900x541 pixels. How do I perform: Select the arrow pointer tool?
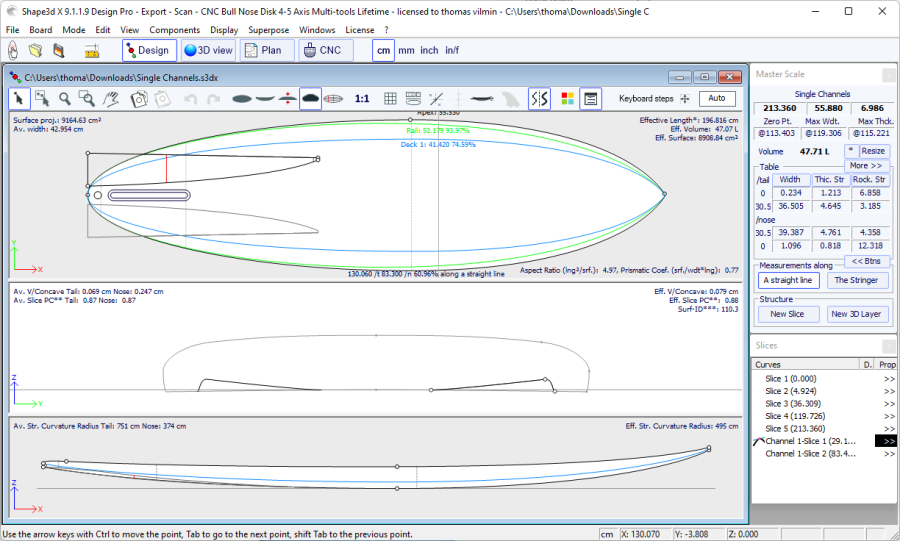(19, 98)
